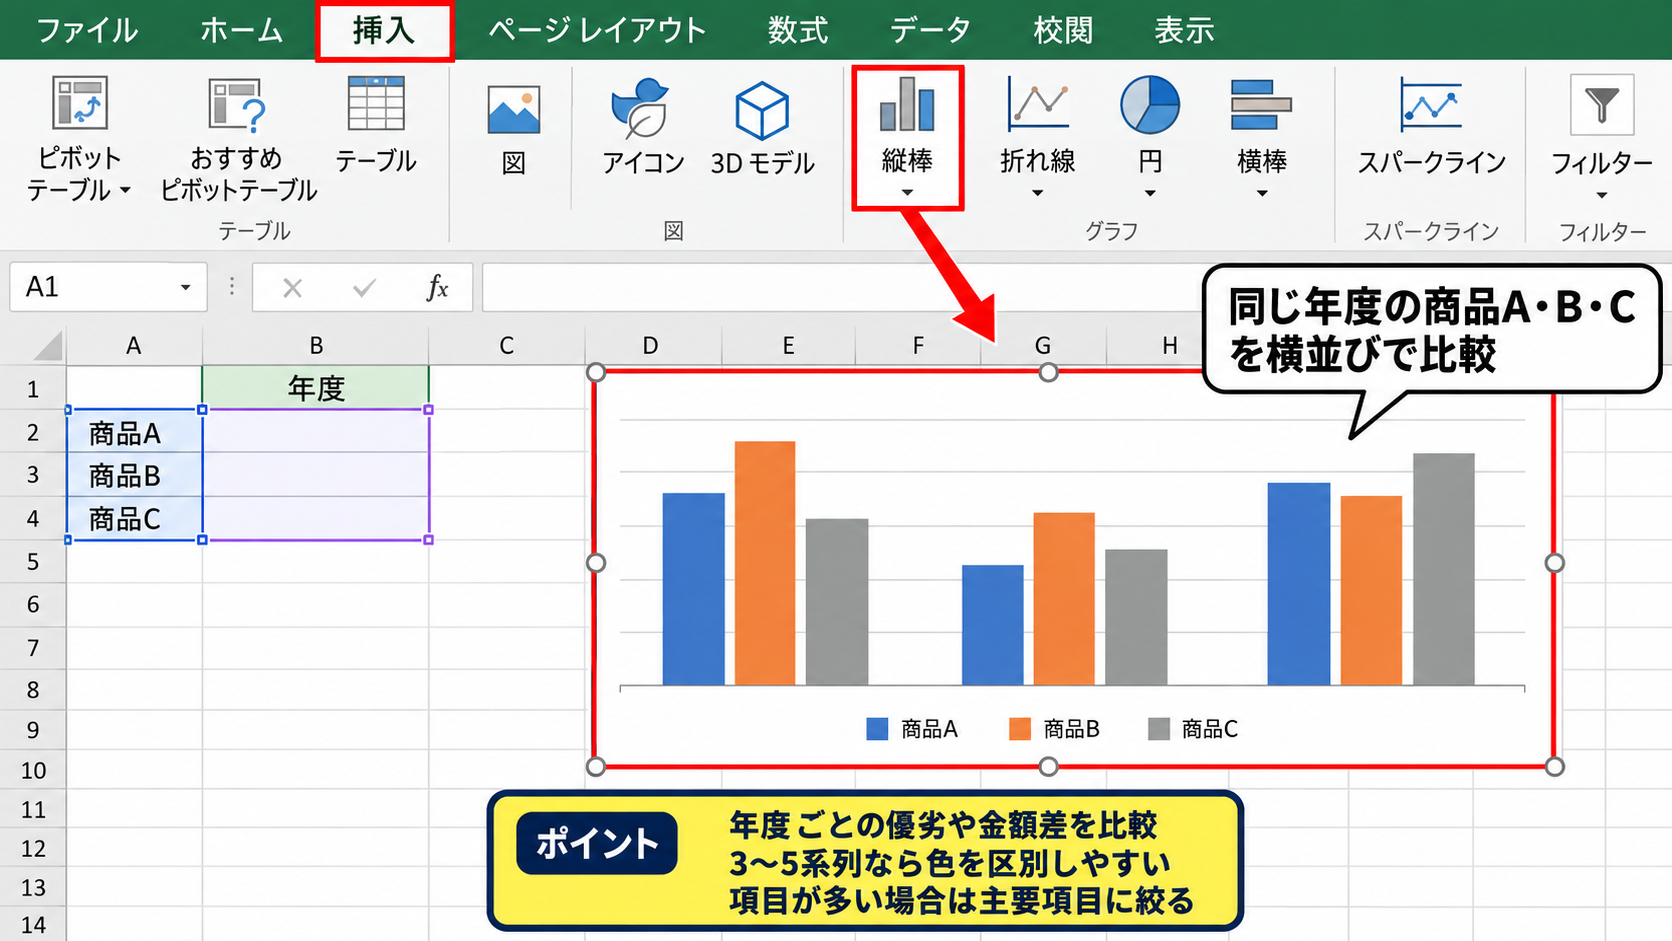Switch to the 数式 tab
The width and height of the screenshot is (1672, 941).
tap(798, 30)
